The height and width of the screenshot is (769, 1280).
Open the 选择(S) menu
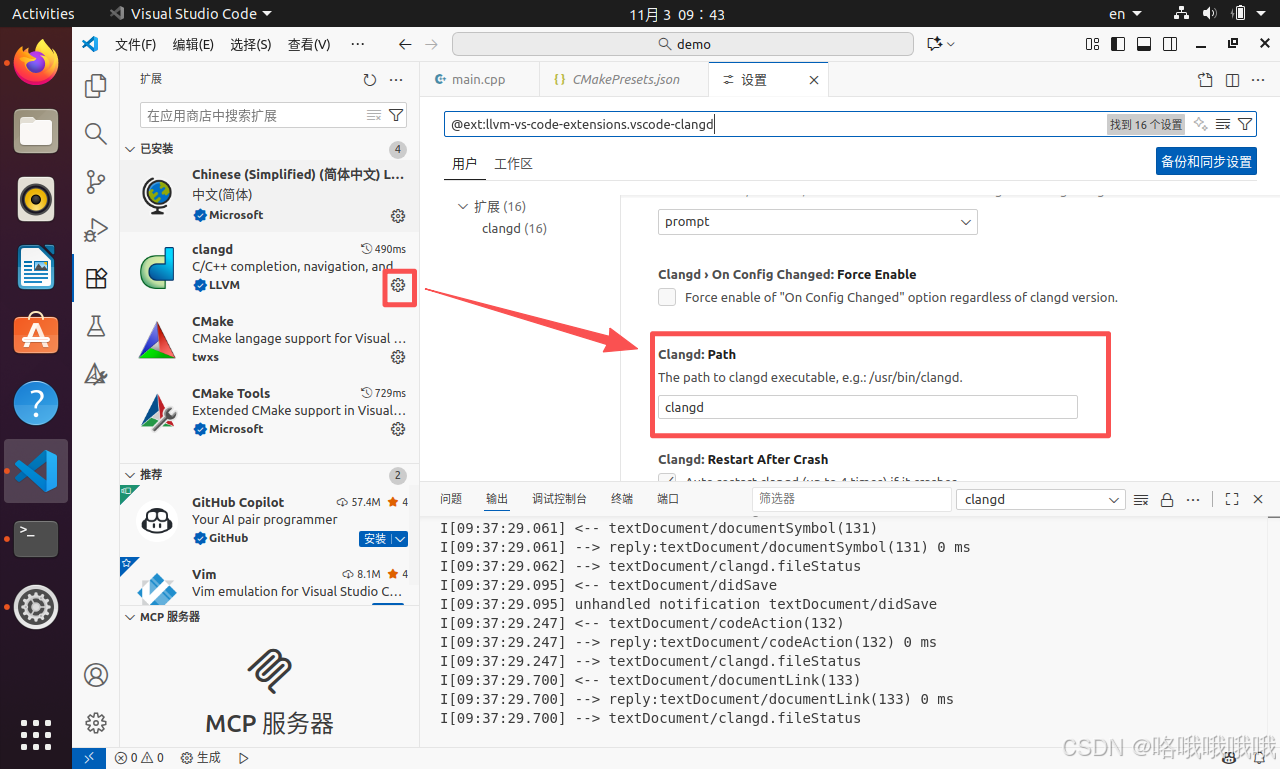pyautogui.click(x=251, y=44)
